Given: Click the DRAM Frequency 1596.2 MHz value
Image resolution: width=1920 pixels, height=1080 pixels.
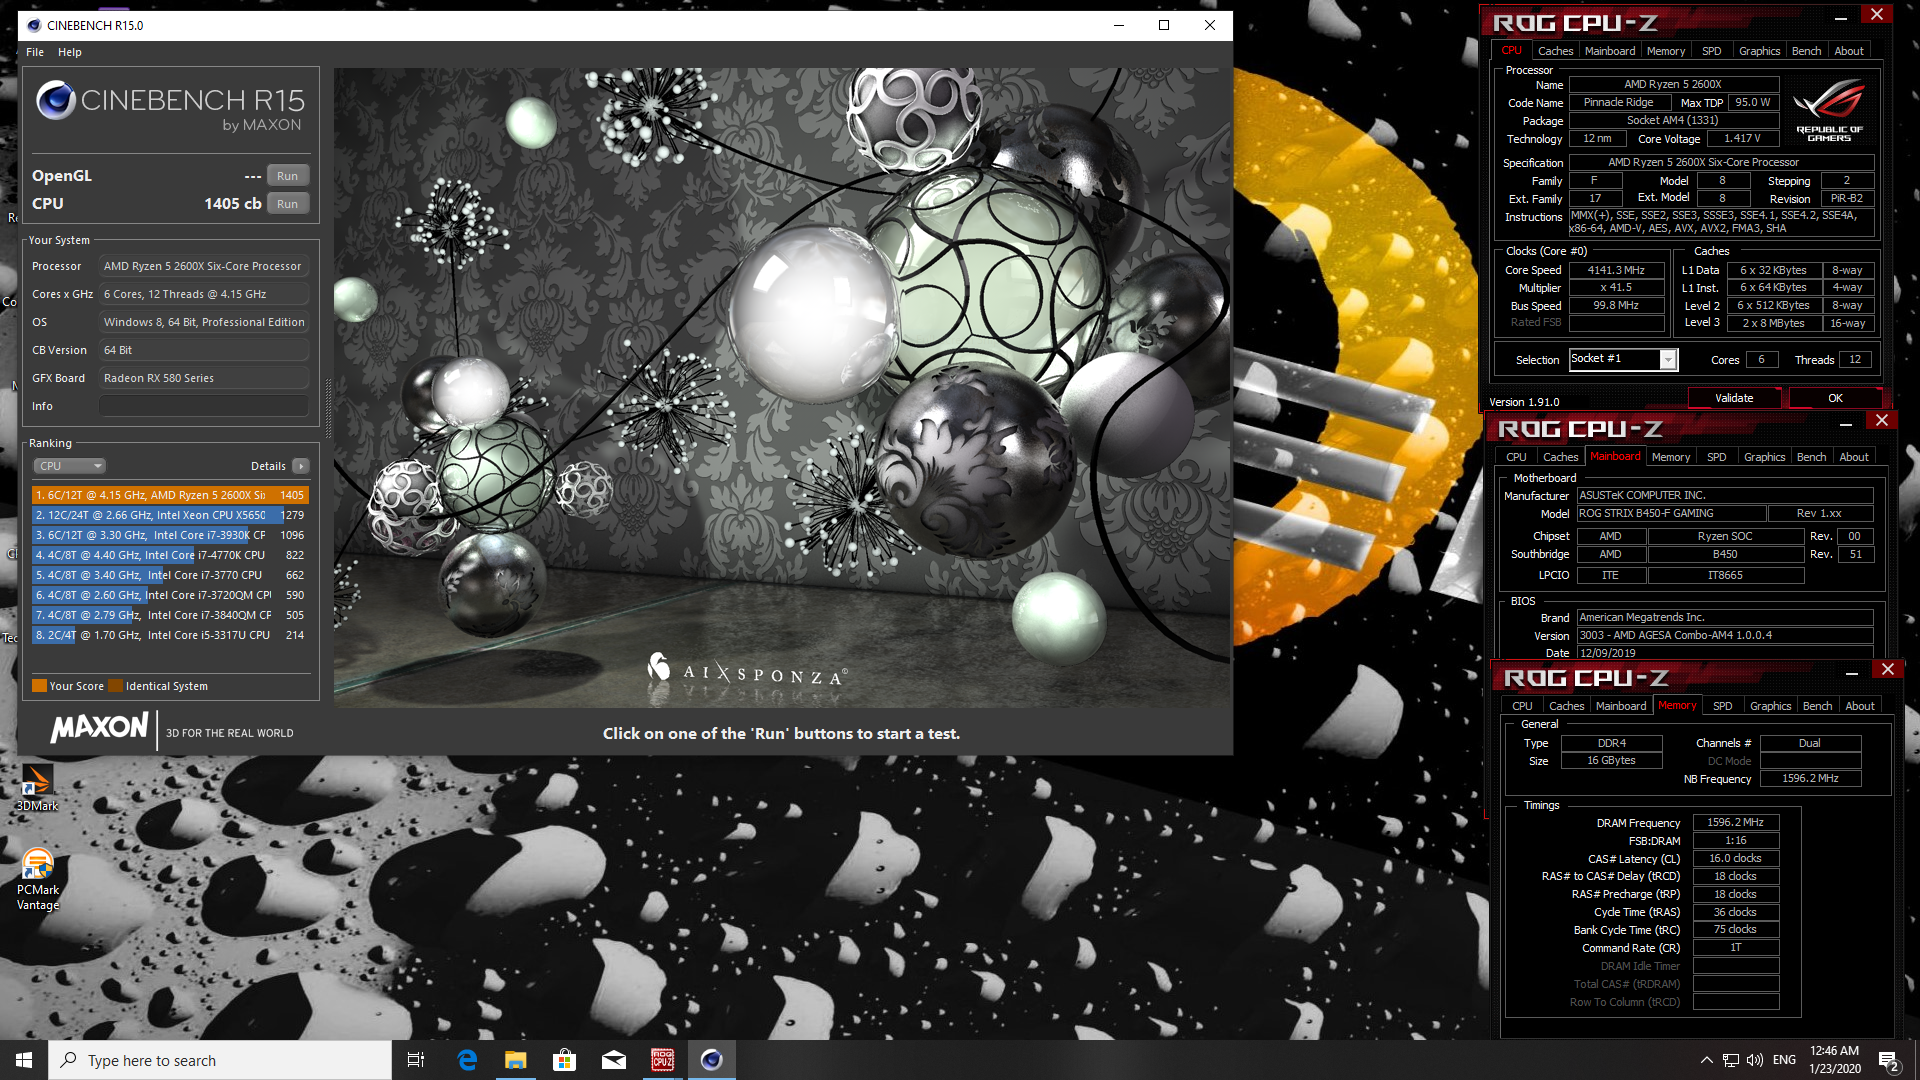Looking at the screenshot, I should pyautogui.click(x=1735, y=822).
